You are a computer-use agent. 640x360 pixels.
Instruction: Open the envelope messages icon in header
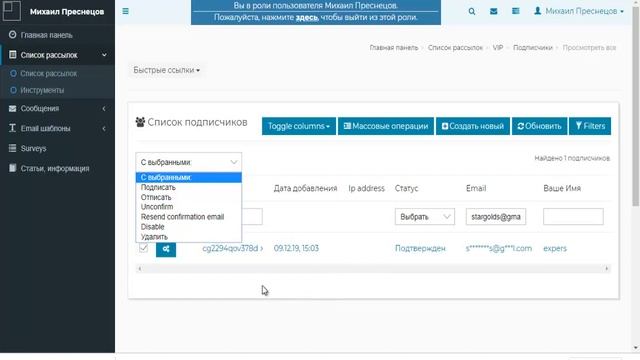coord(493,11)
